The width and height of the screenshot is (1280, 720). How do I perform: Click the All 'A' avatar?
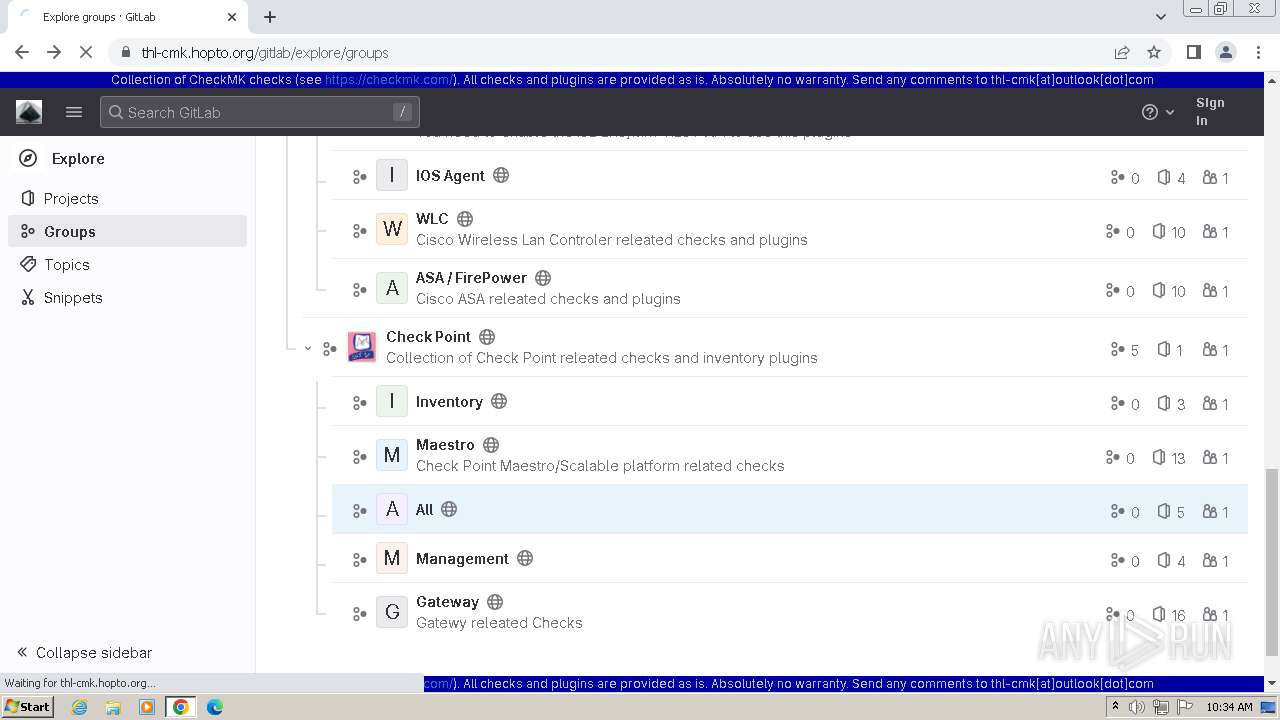click(x=392, y=509)
